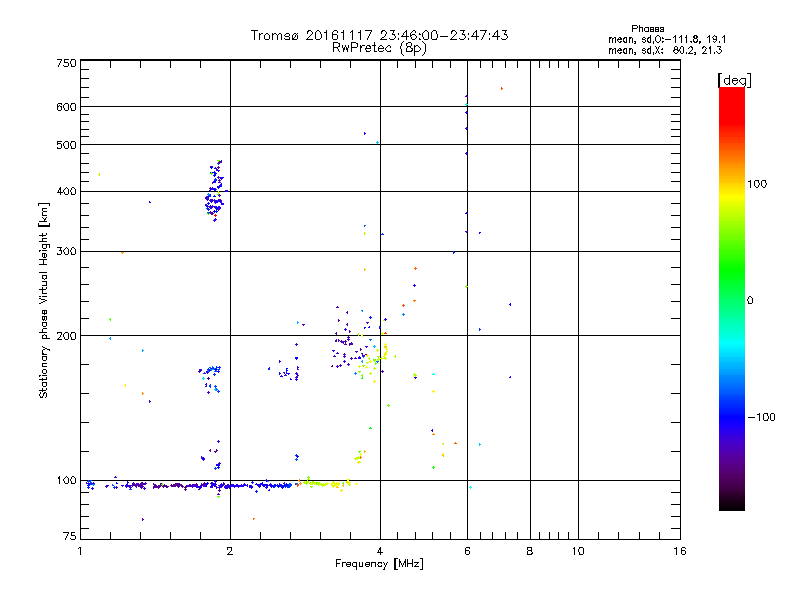
Task: Click the colorbar '-100' tick label
Action: point(761,417)
